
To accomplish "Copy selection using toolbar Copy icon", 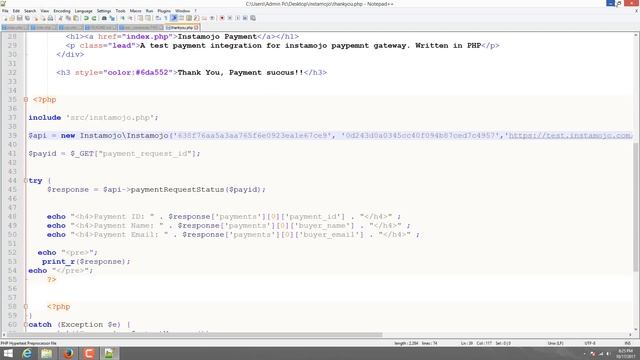I will [68, 18].
